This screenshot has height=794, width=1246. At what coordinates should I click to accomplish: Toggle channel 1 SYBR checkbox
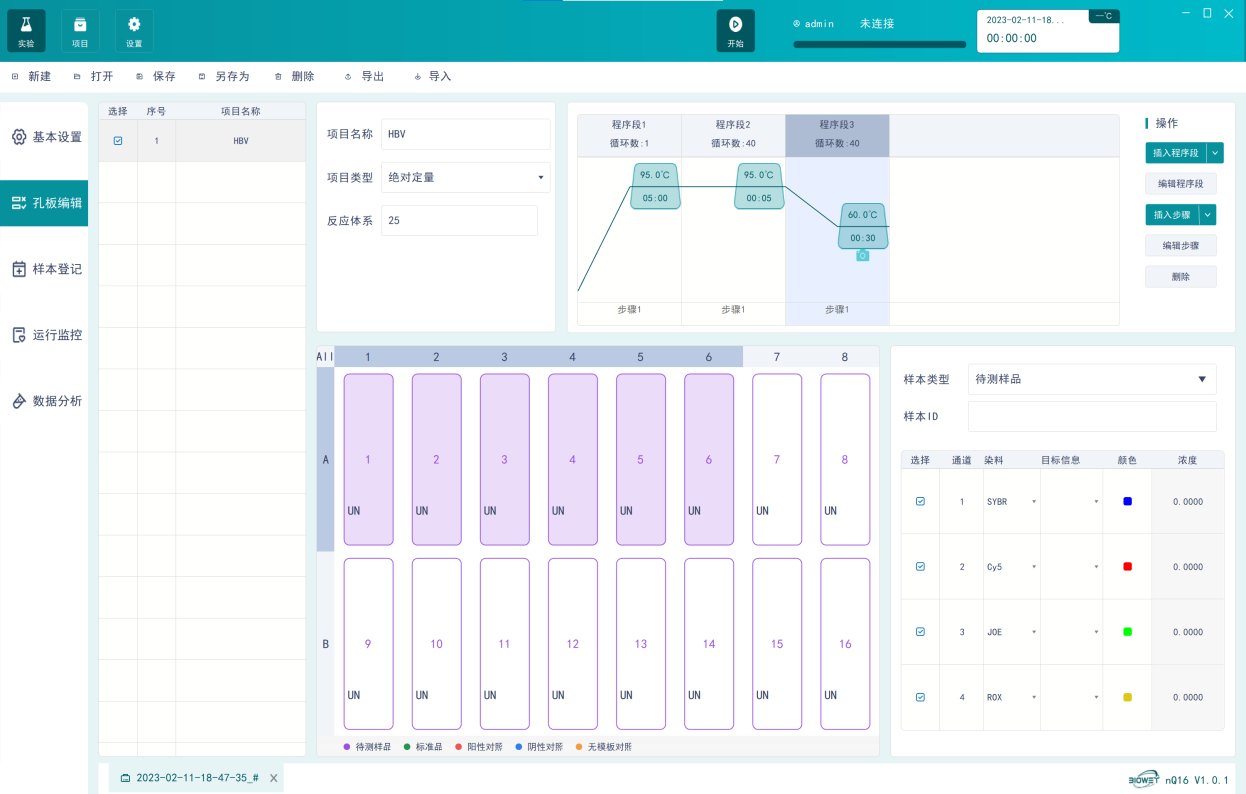point(920,501)
